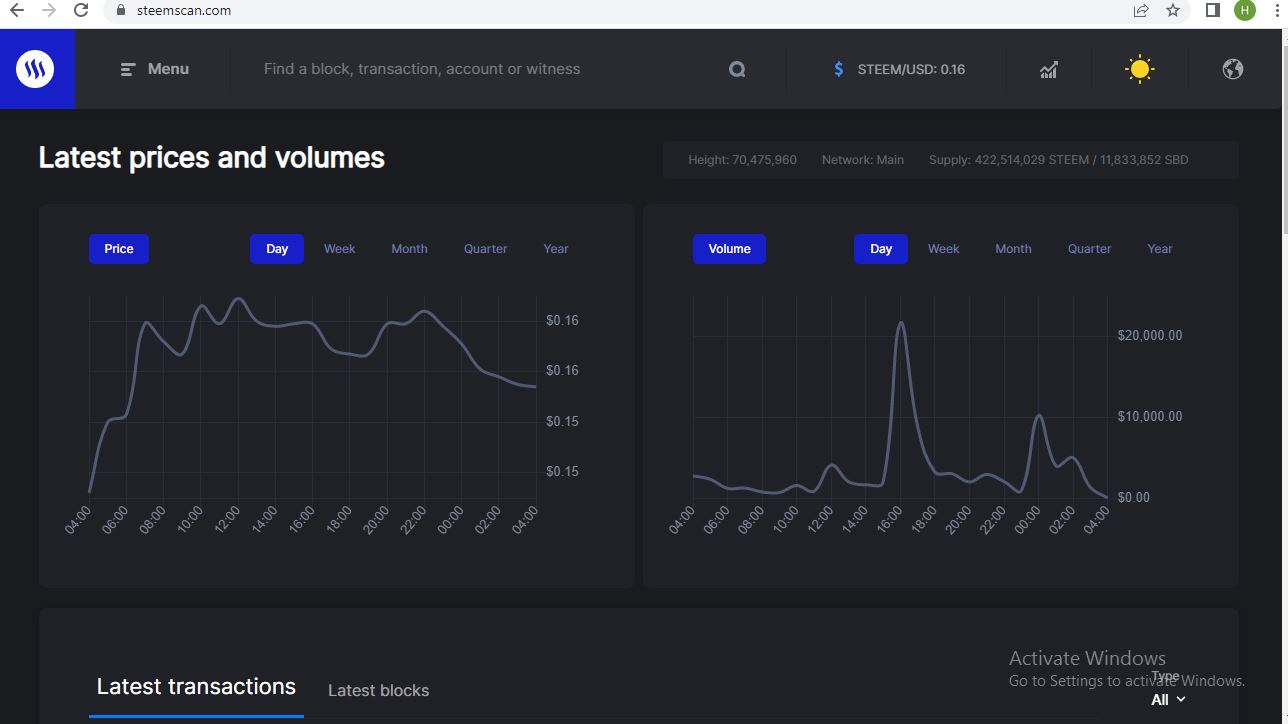
Task: Open the price chart trend icon
Action: [1048, 69]
